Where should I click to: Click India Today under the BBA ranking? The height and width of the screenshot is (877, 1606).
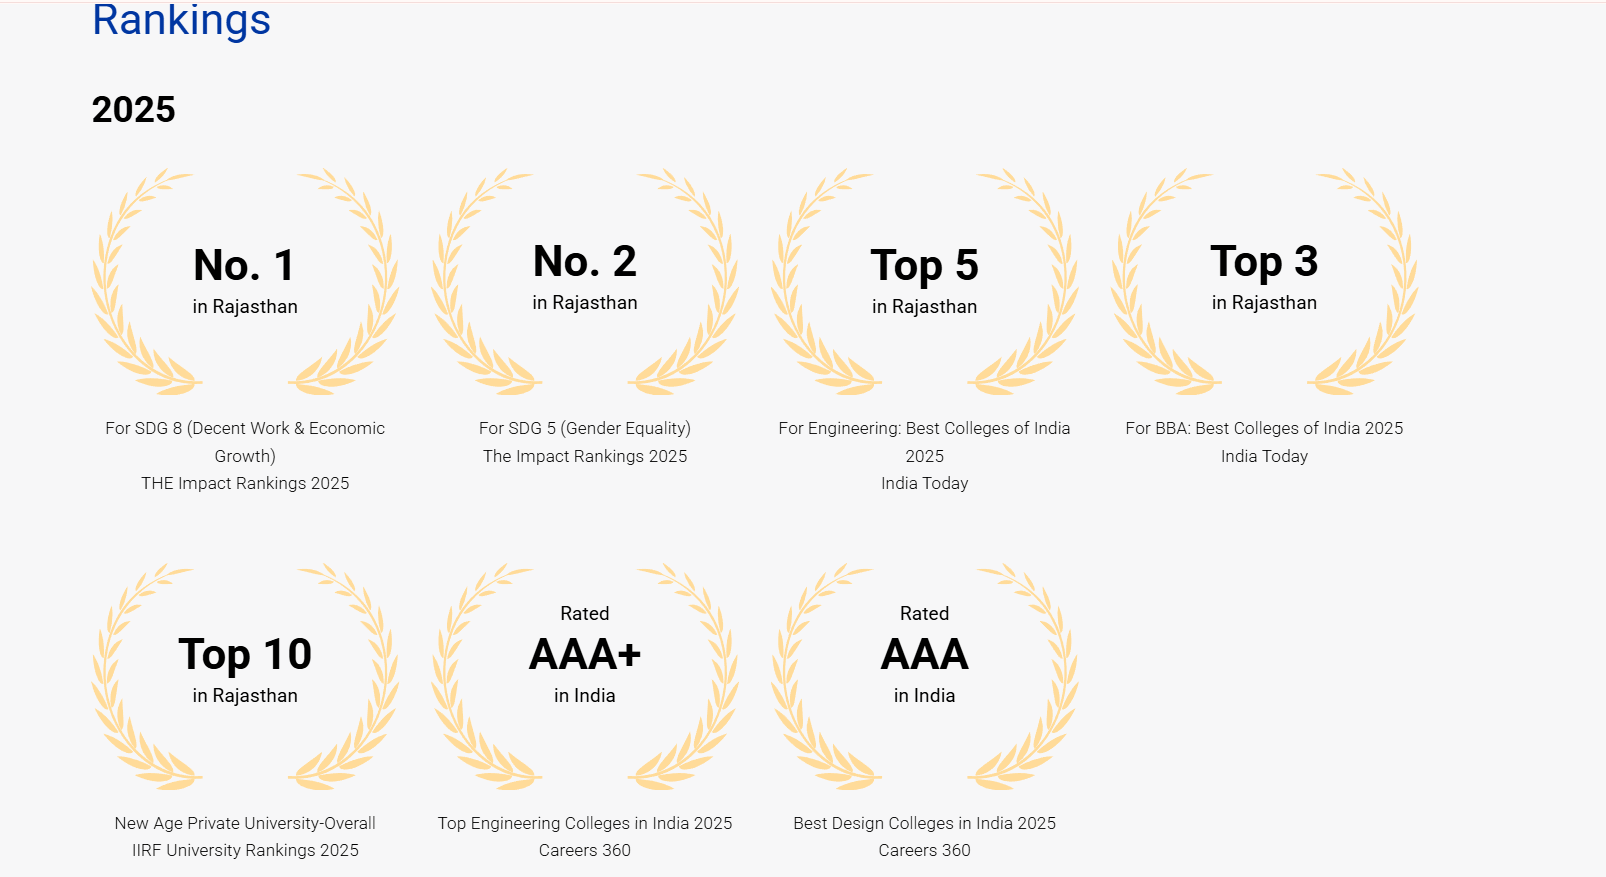1264,456
